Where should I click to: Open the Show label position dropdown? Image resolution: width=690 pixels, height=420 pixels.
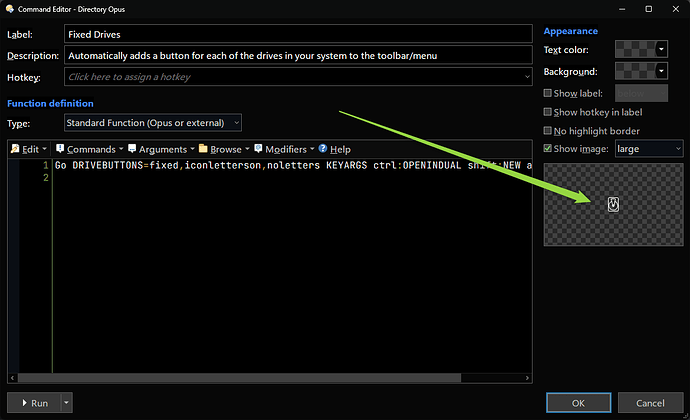[641, 93]
